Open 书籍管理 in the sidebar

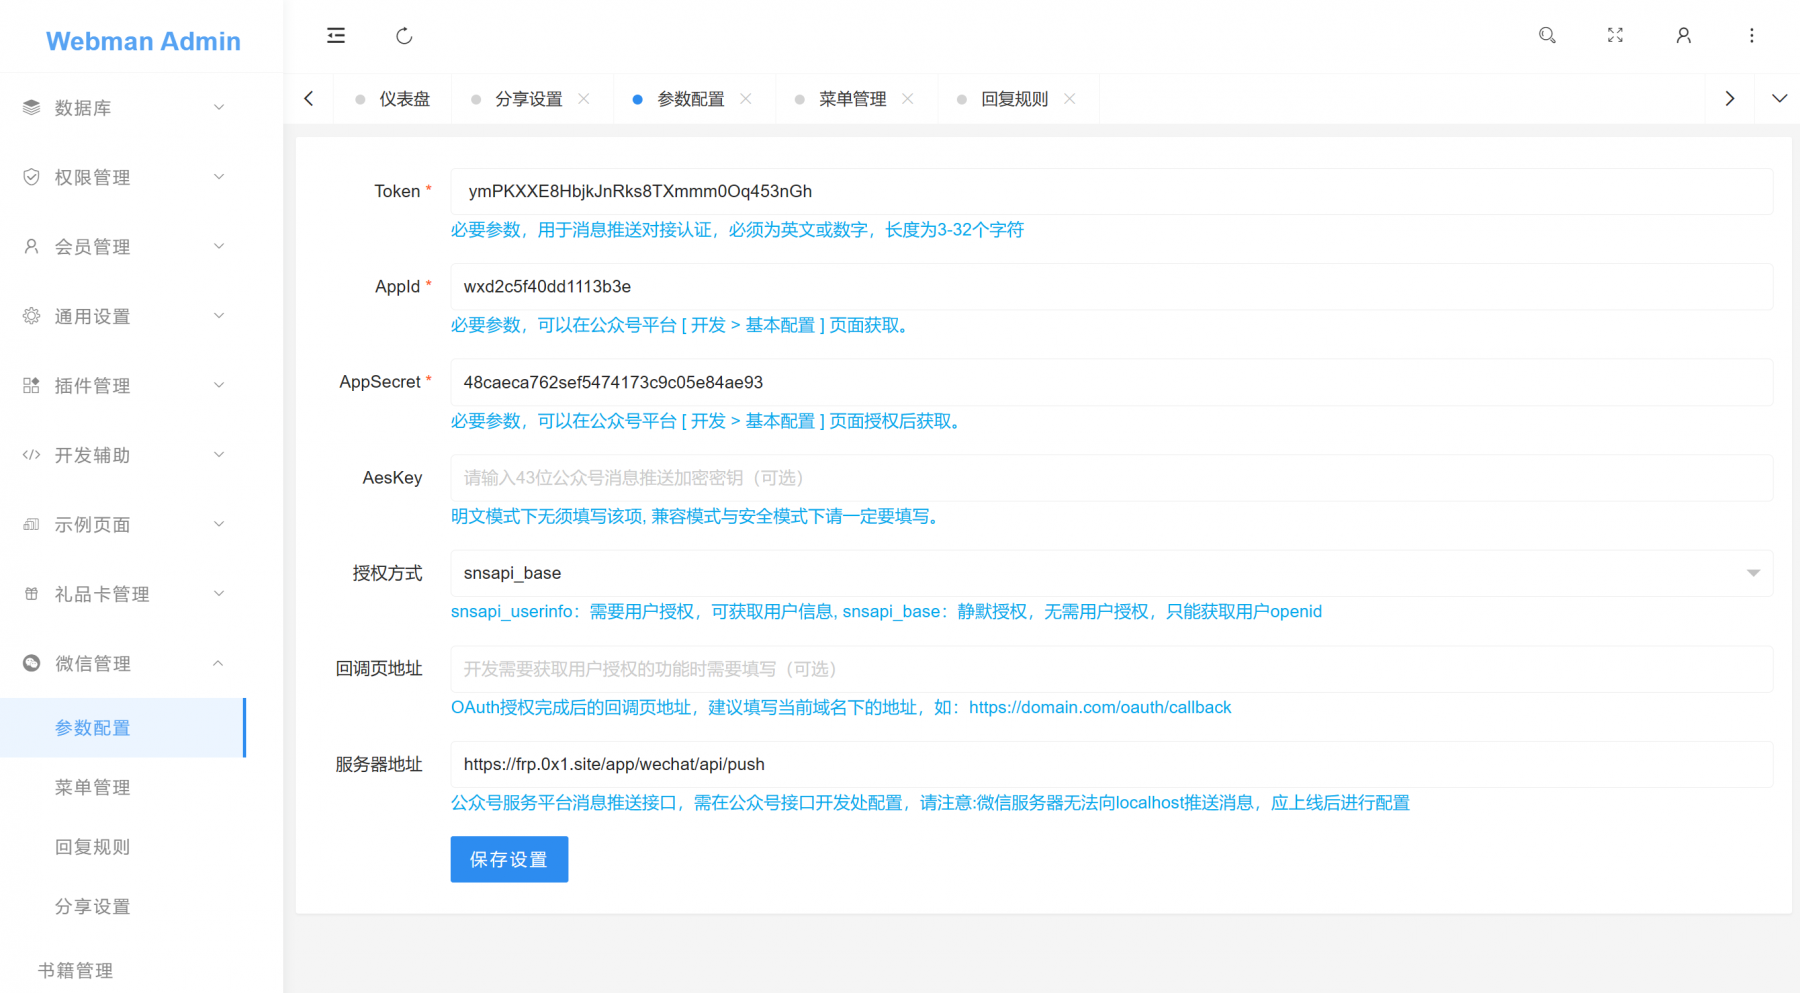tap(75, 970)
